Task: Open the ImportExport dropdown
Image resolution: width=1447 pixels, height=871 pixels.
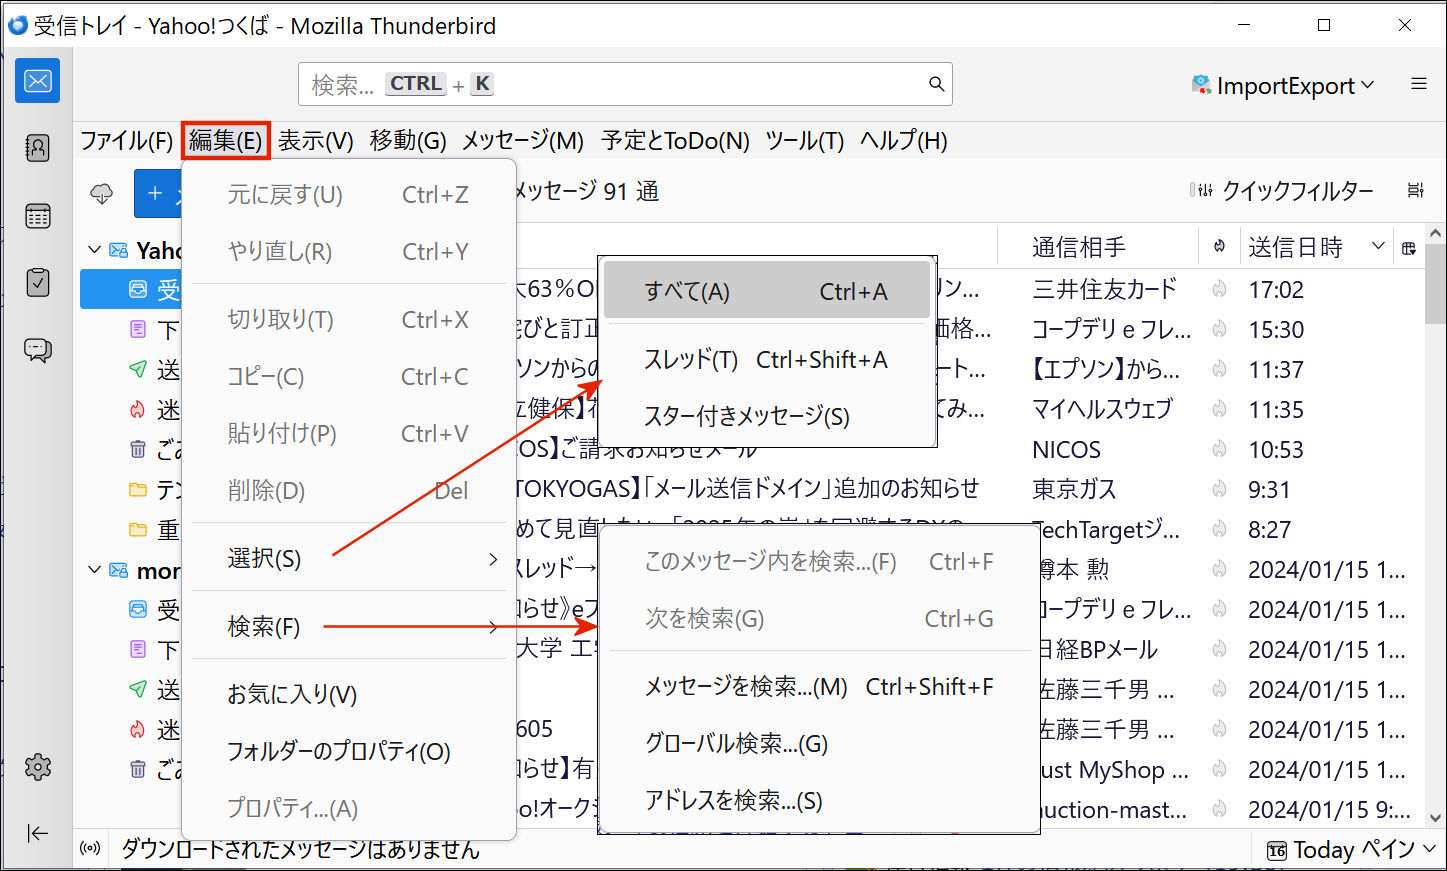Action: (1283, 86)
